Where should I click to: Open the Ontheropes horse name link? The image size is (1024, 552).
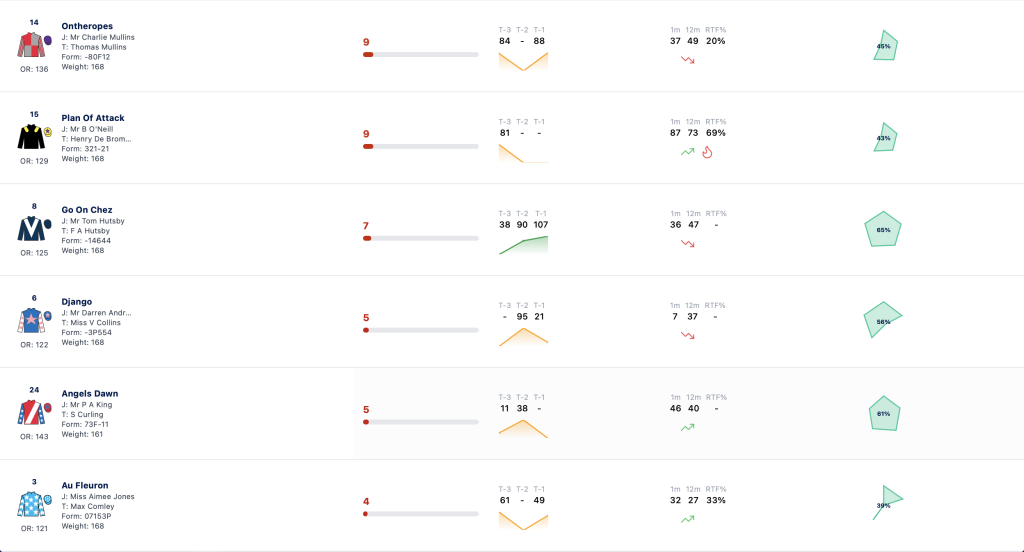click(87, 26)
